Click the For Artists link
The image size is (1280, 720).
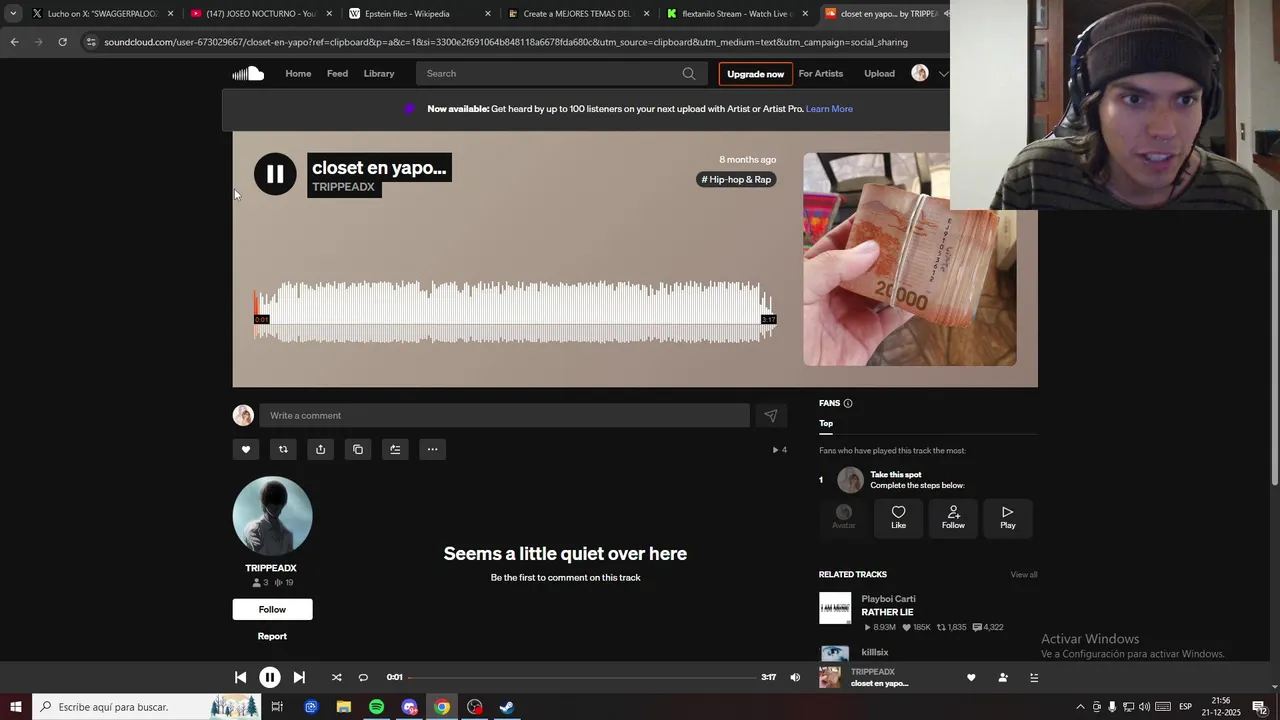[821, 74]
